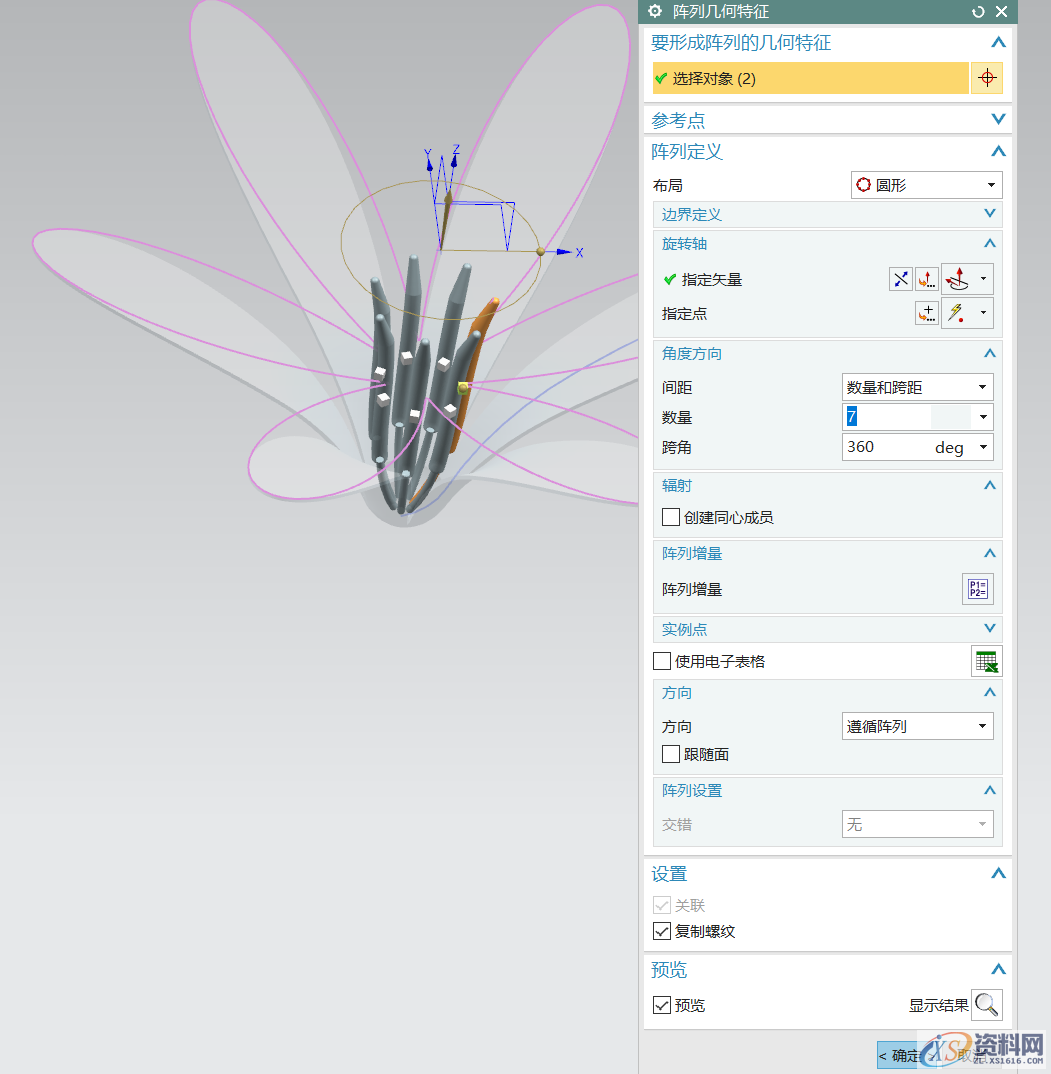Viewport: 1051px width, 1074px height.
Task: Toggle the 跟随面 checkbox
Action: (671, 754)
